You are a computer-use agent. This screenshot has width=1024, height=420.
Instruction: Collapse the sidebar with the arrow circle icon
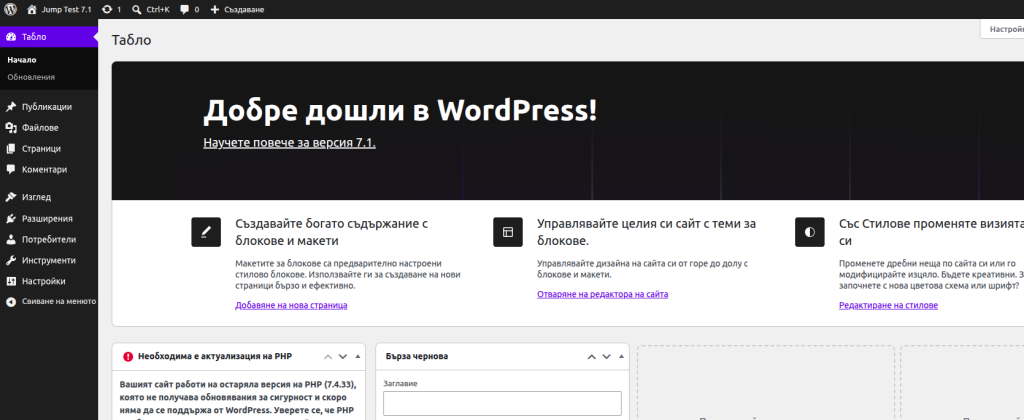(10, 302)
